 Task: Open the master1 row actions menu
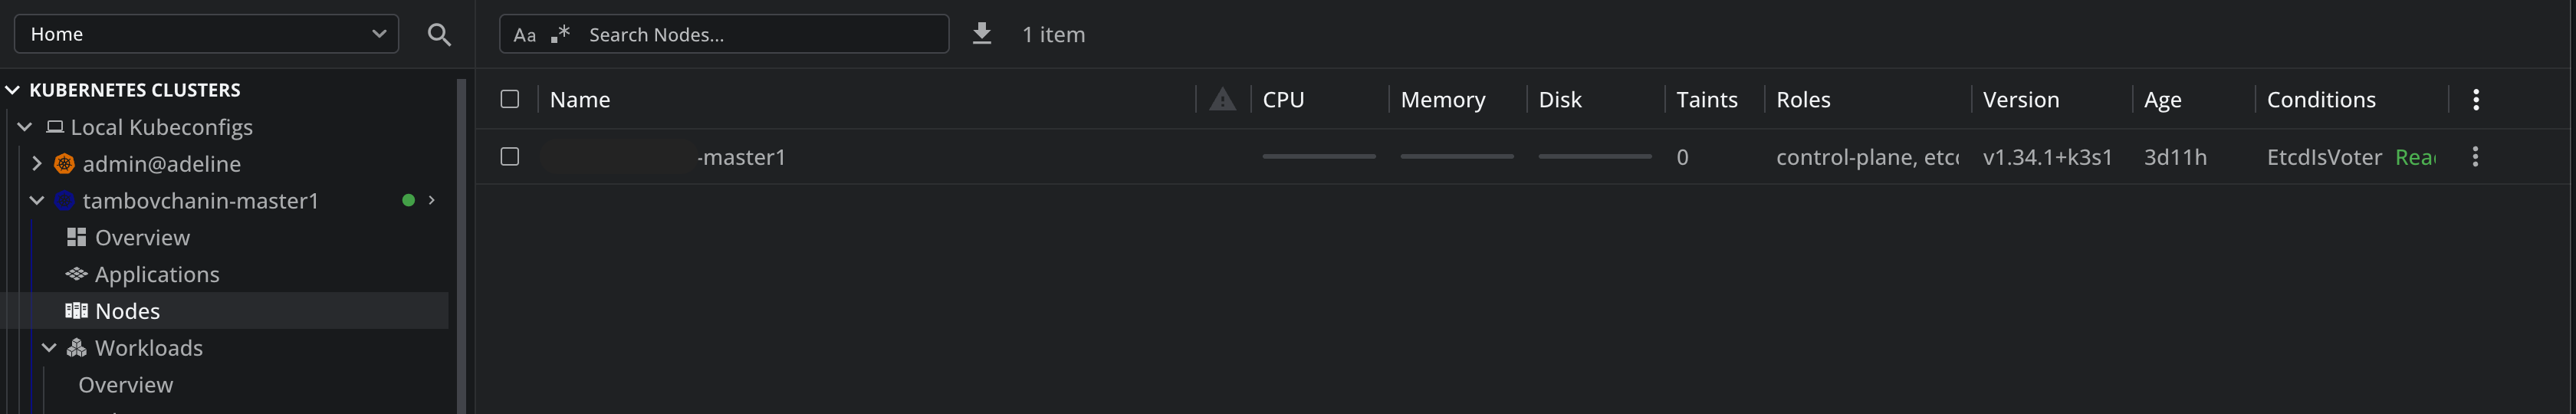2475,157
